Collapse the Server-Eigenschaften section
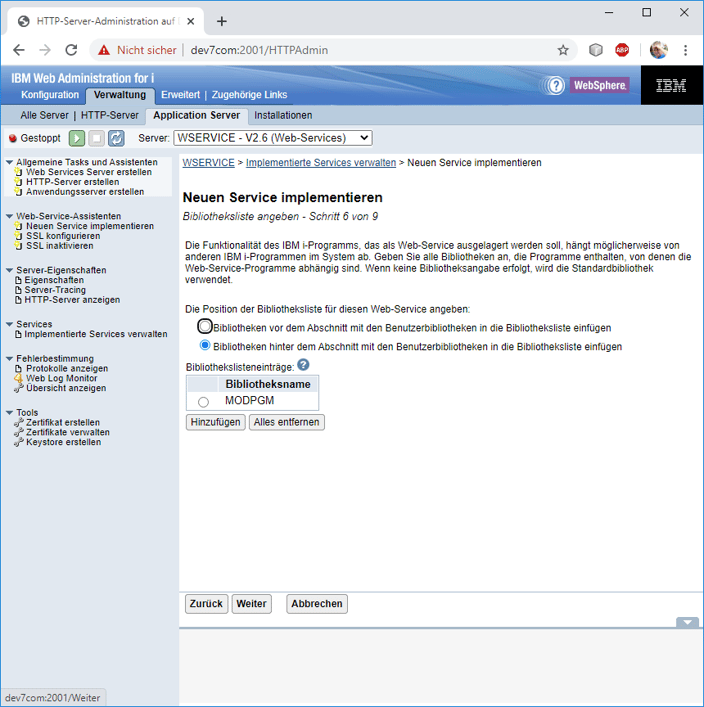Screen dimensions: 704x707 coord(9,270)
